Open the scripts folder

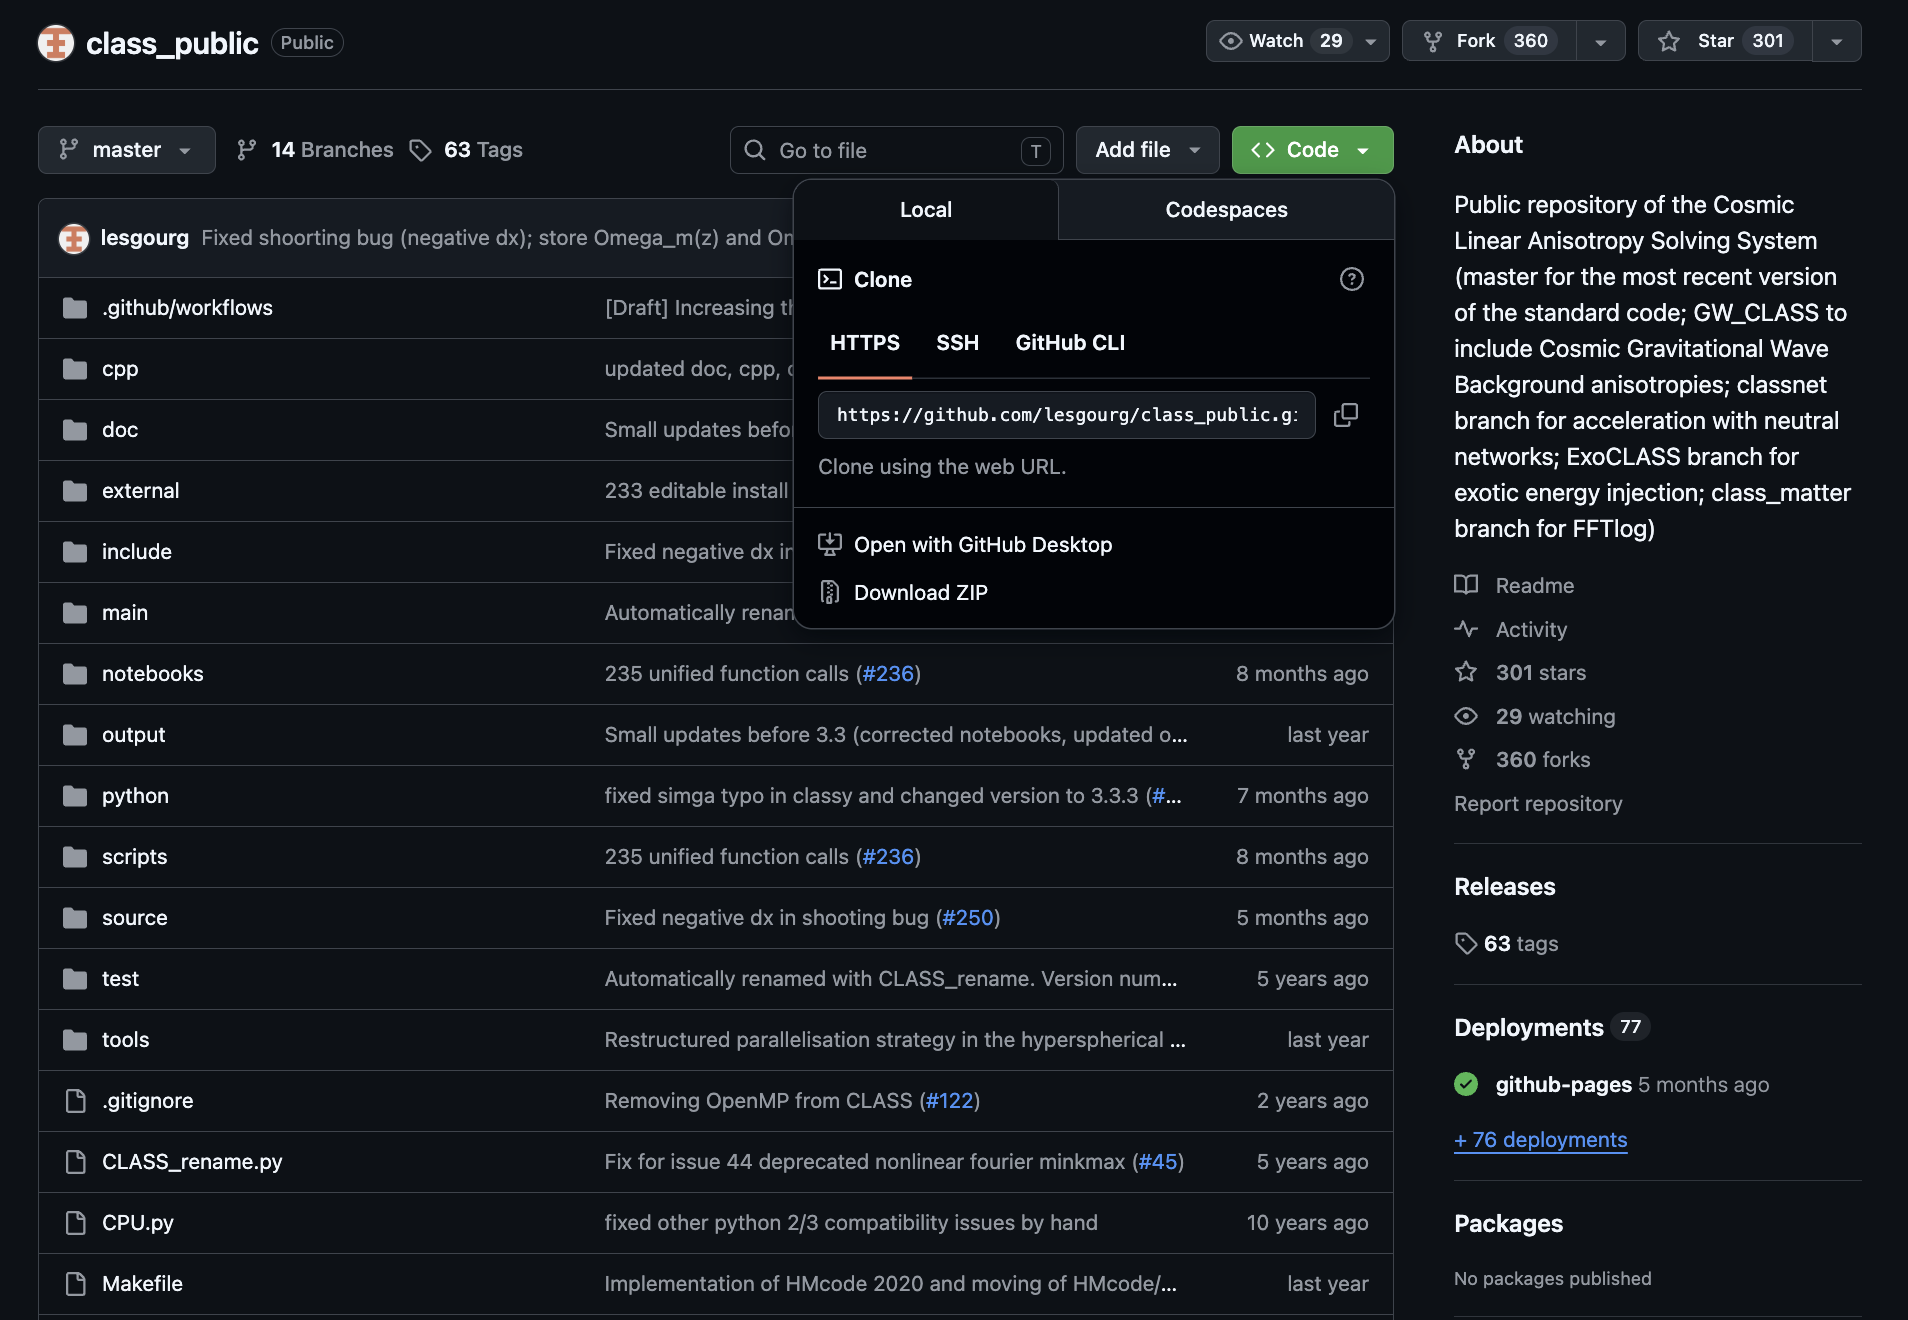(135, 857)
